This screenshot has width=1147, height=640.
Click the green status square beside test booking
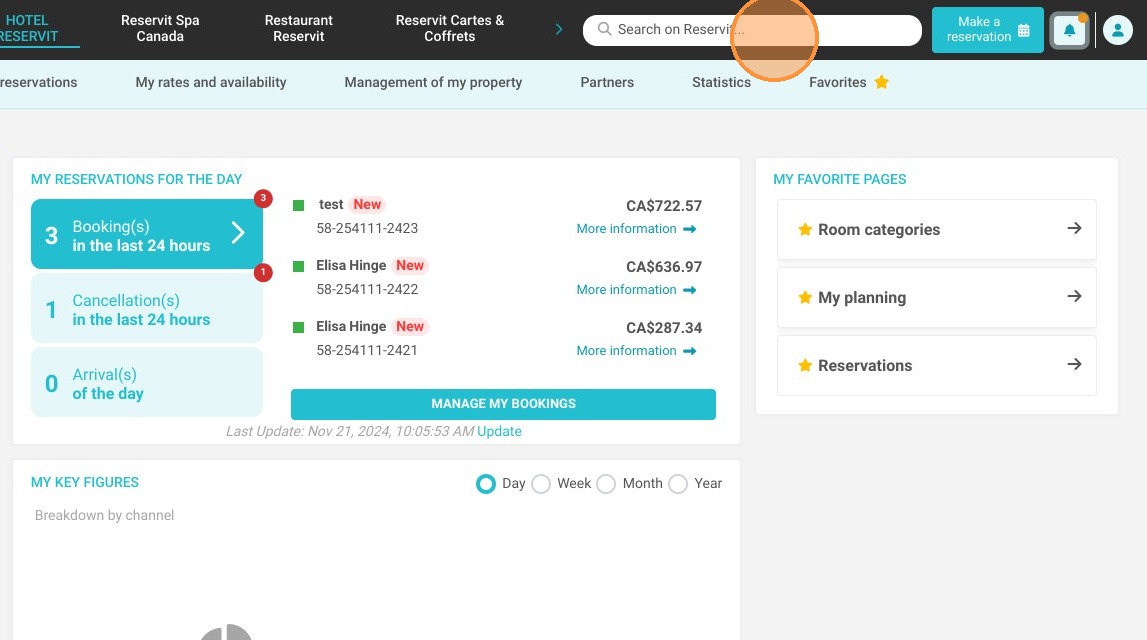tap(298, 206)
